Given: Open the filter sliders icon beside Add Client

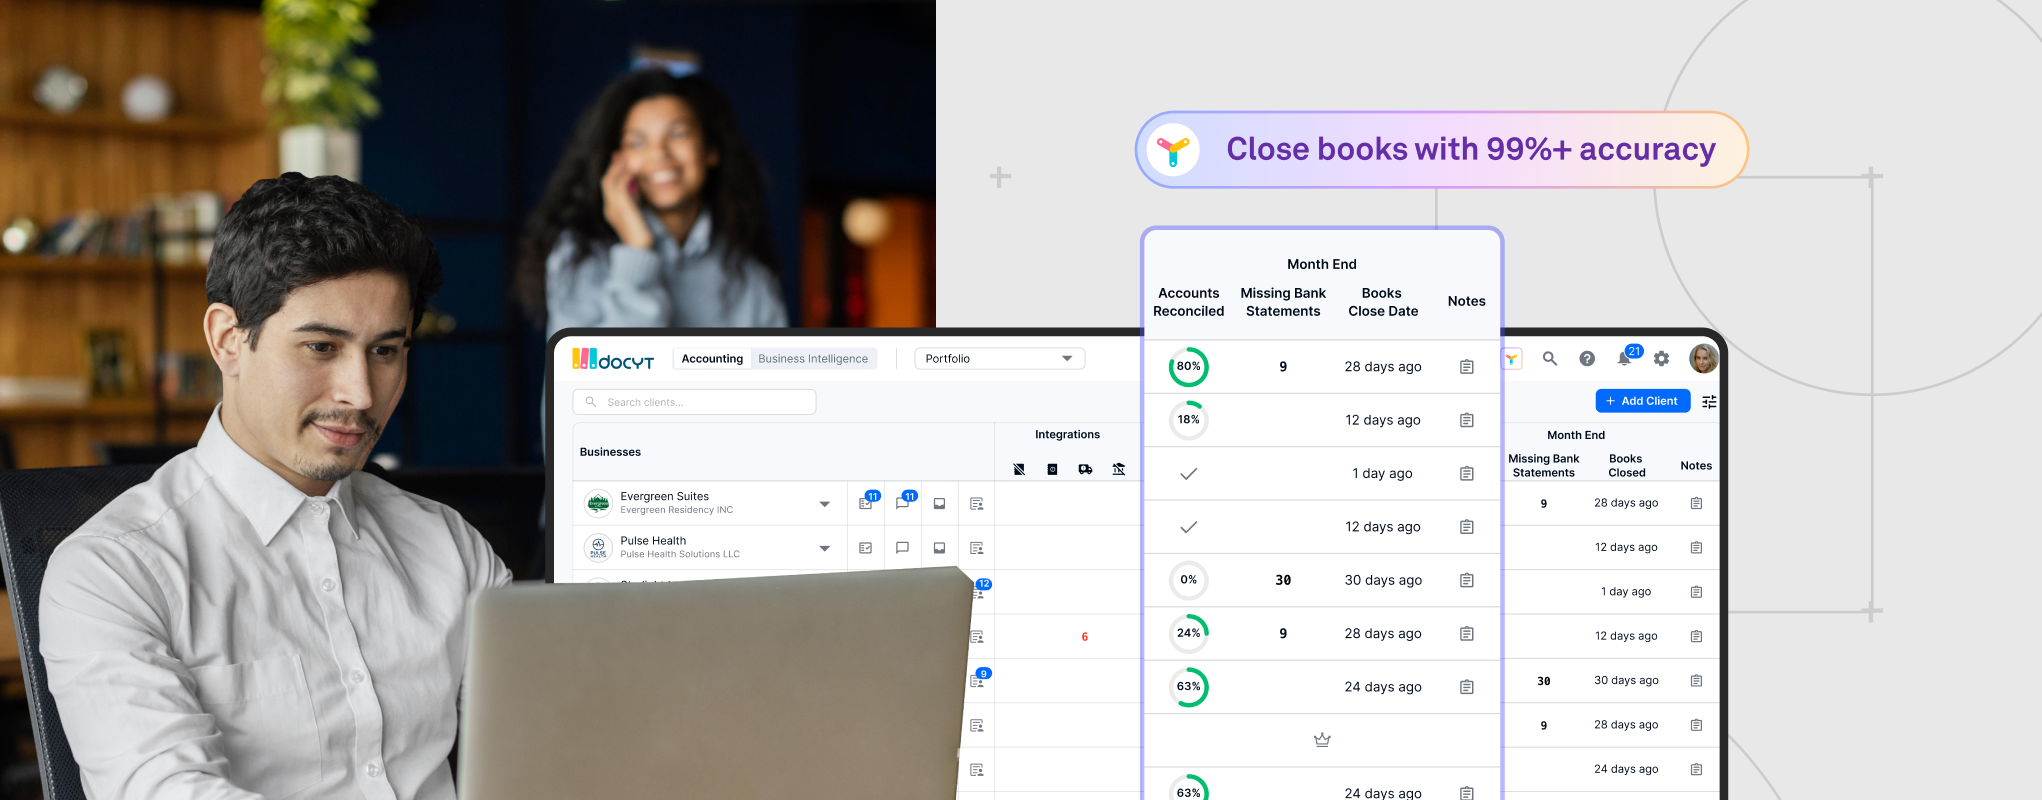Looking at the screenshot, I should click(x=1709, y=401).
